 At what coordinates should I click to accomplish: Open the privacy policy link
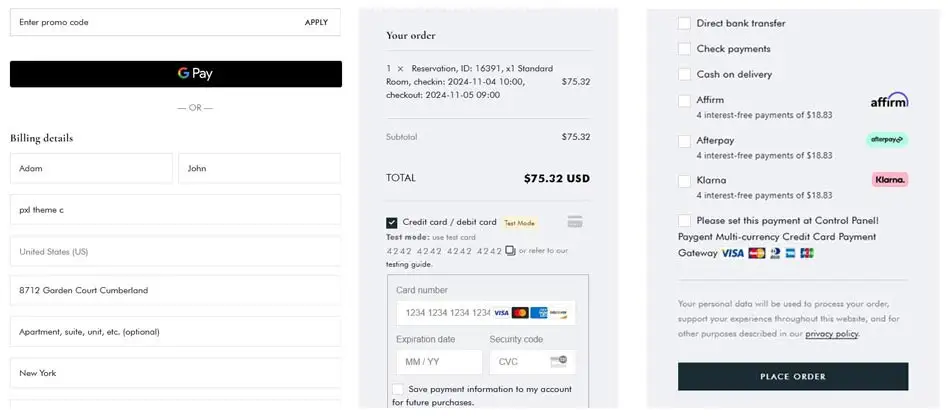pyautogui.click(x=831, y=334)
